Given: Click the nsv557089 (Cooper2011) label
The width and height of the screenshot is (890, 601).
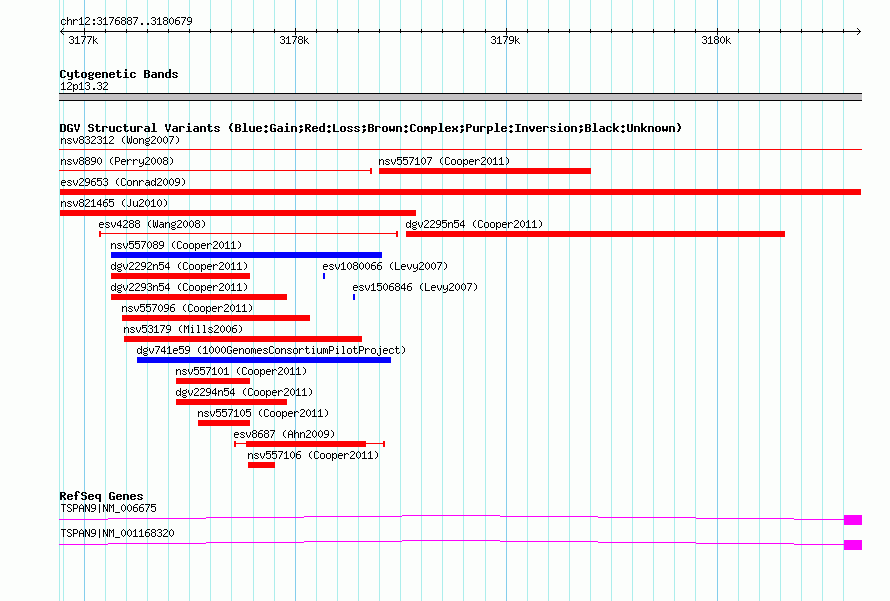Looking at the screenshot, I should [176, 245].
